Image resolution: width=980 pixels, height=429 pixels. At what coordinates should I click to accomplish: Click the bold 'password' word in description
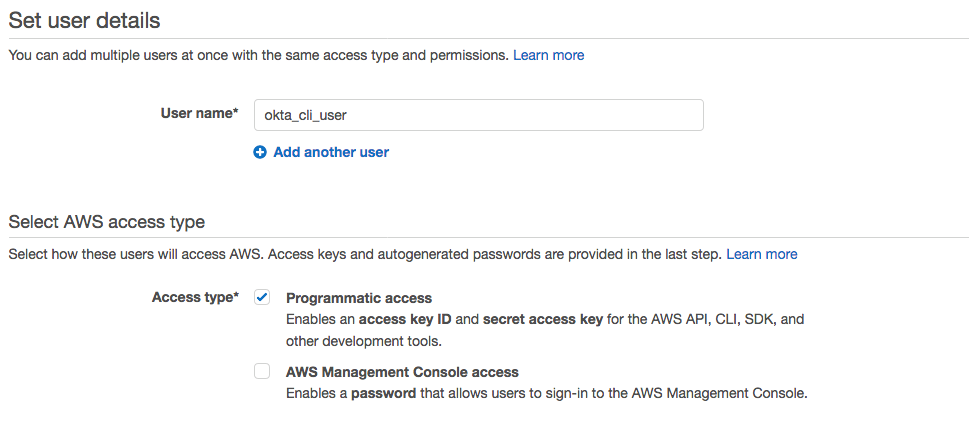click(384, 393)
